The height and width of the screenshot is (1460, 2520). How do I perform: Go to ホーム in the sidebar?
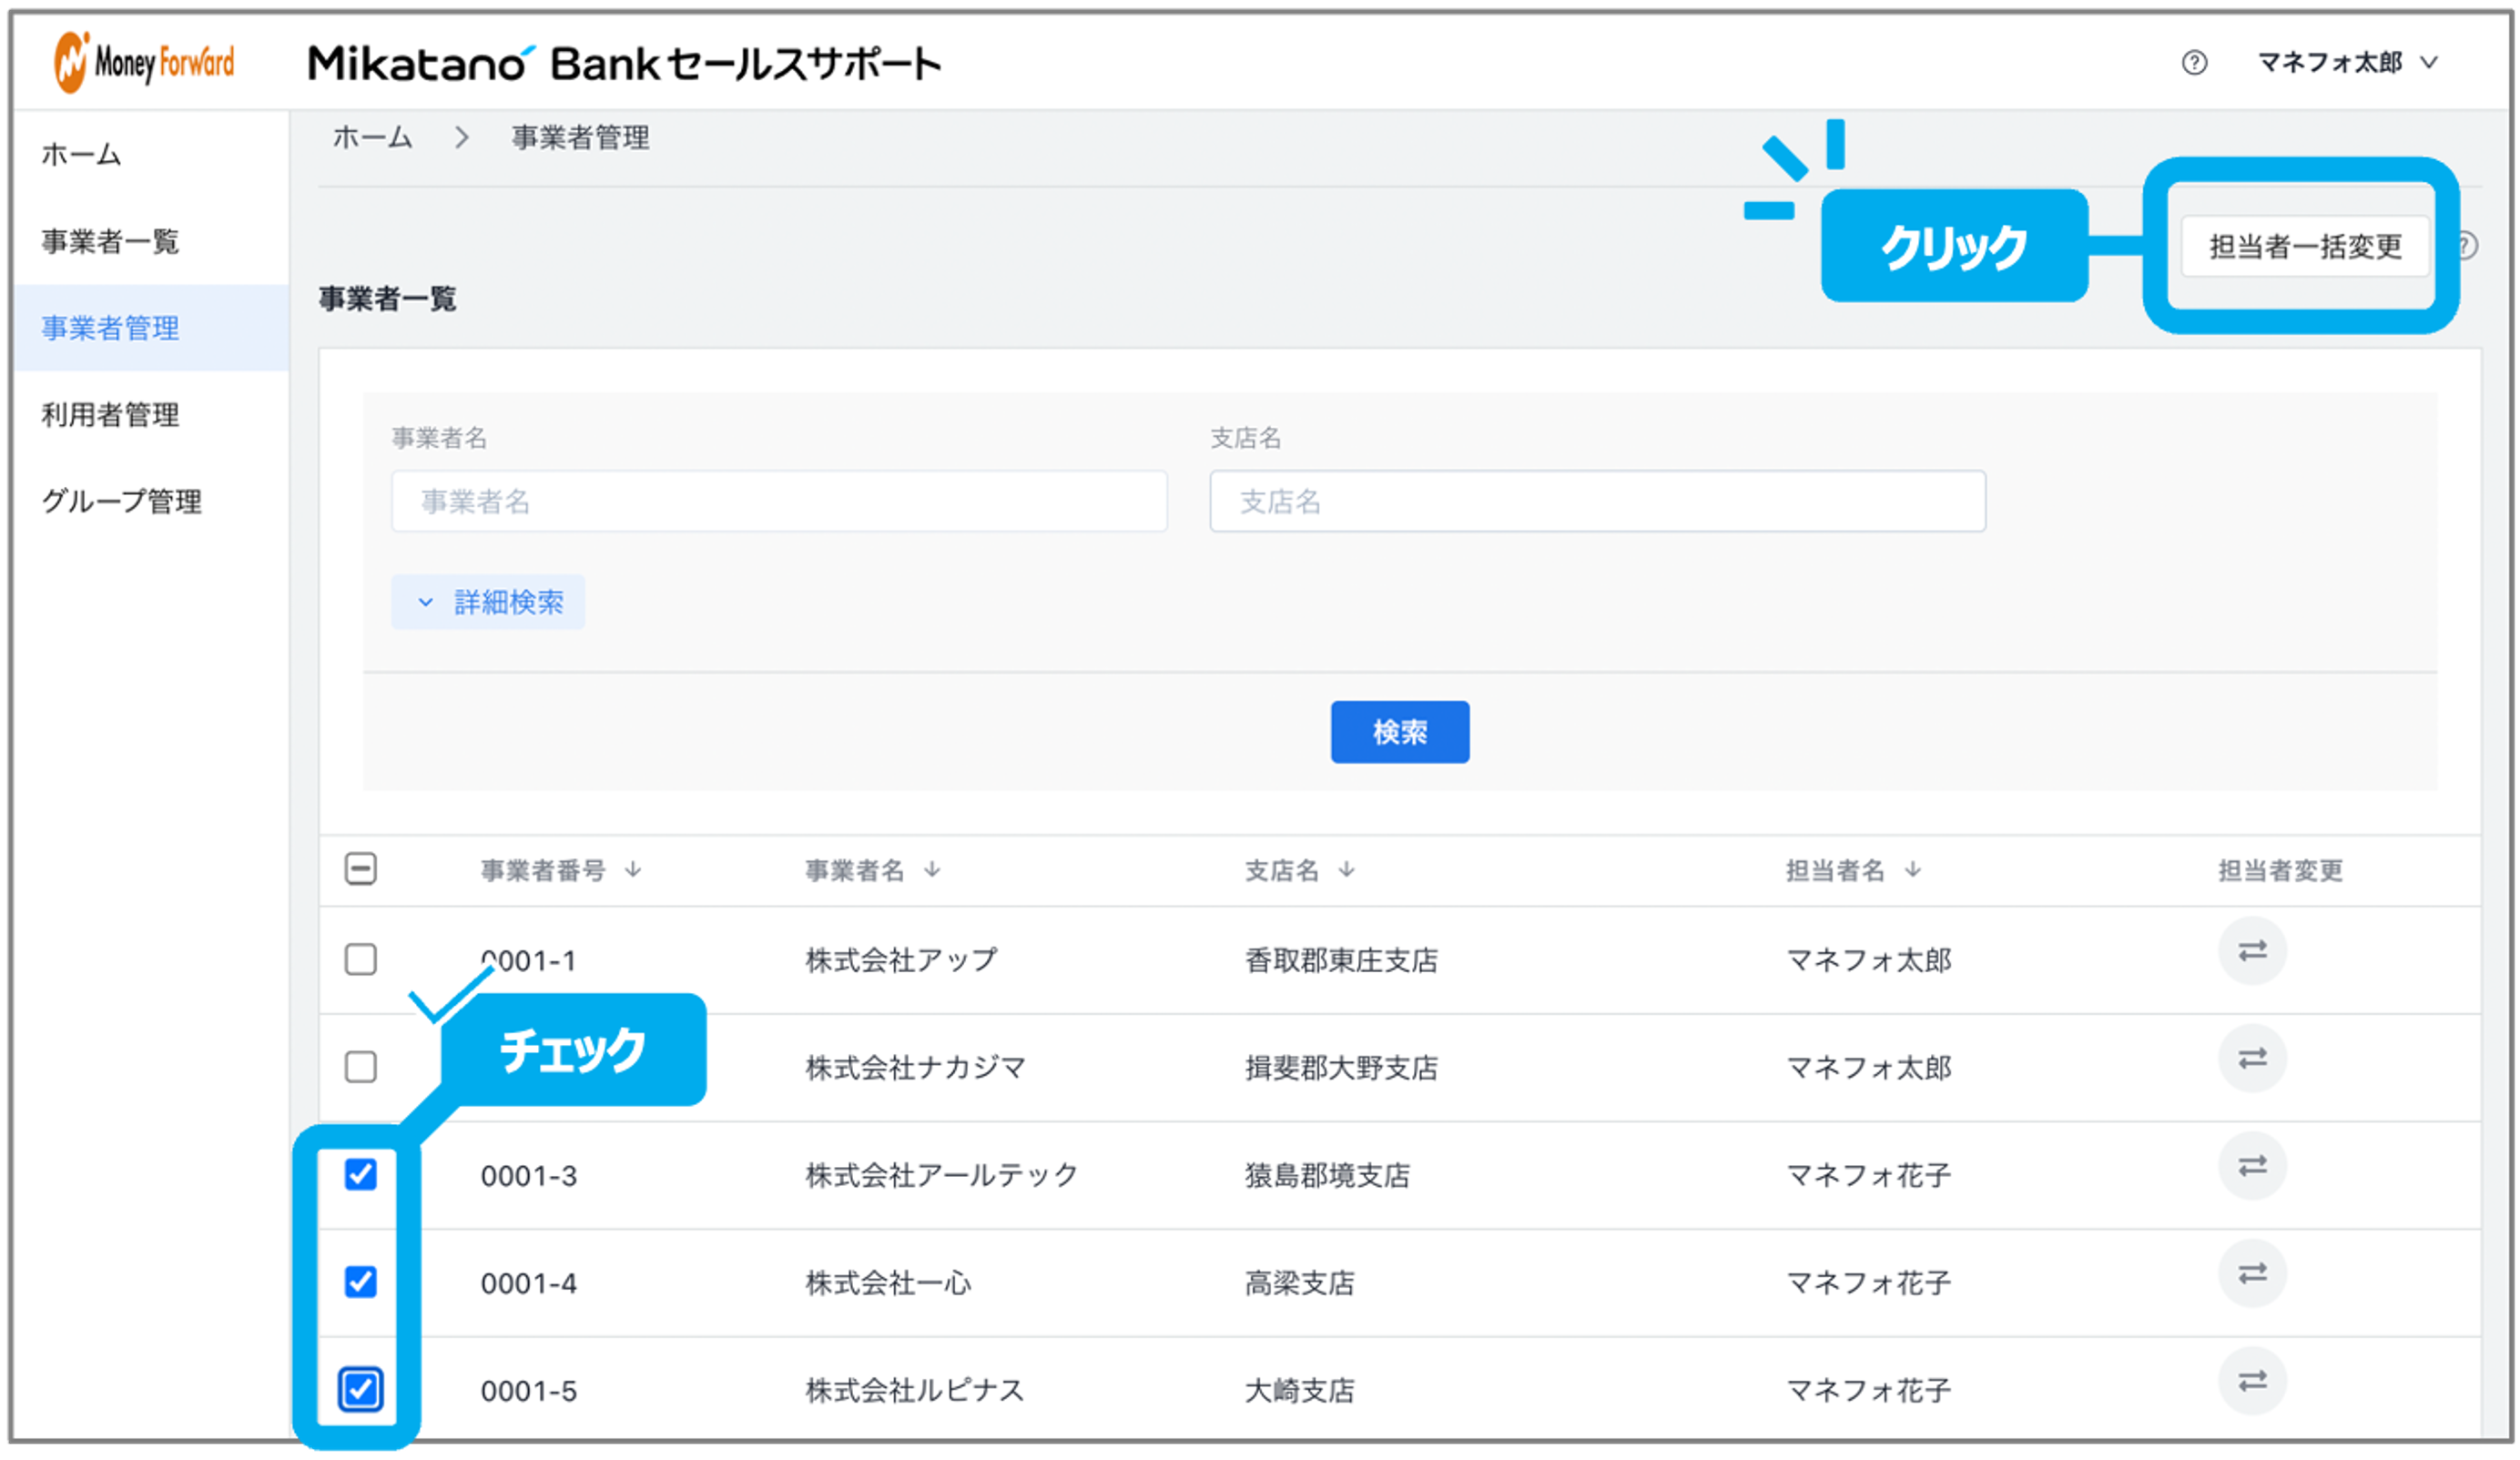(x=81, y=155)
